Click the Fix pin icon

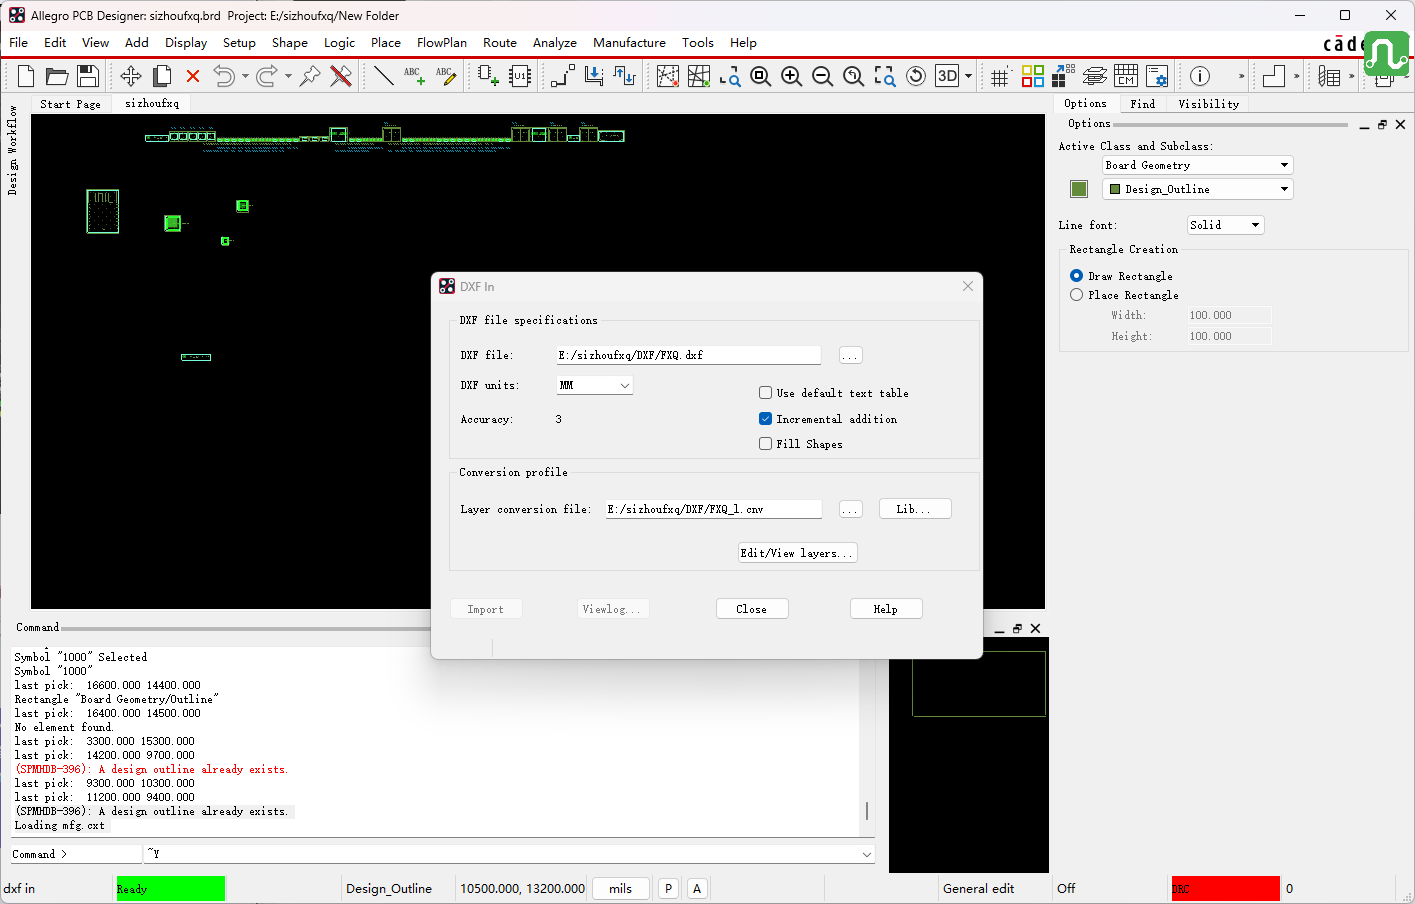[310, 76]
